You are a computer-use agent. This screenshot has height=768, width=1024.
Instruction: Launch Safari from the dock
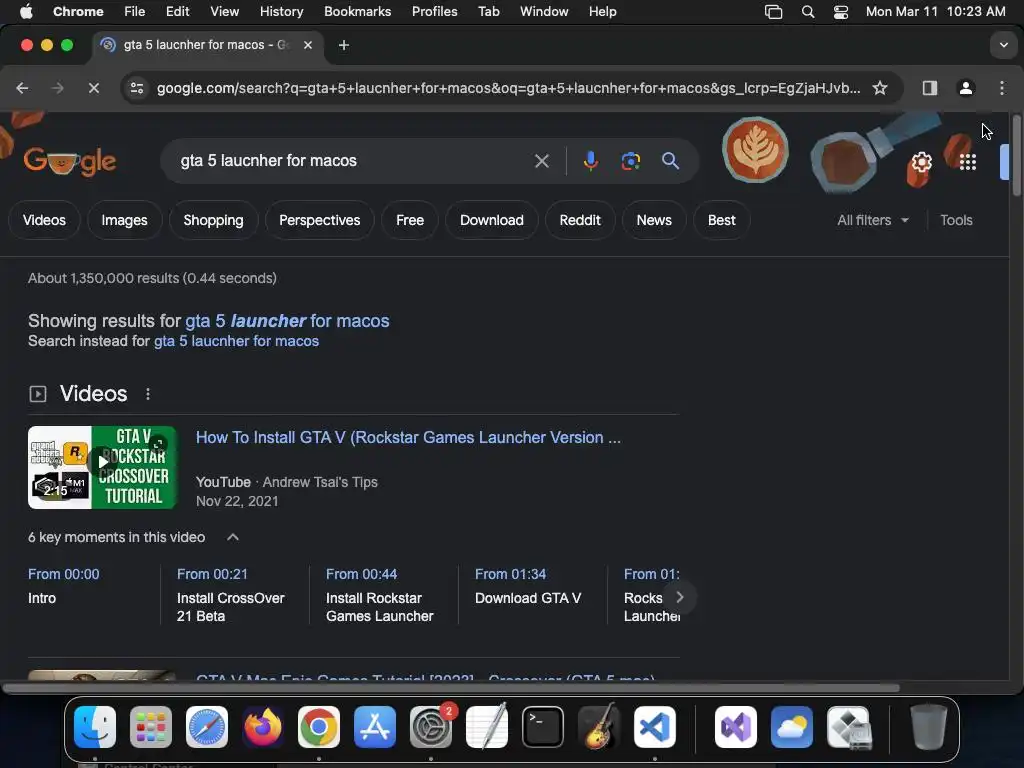pos(206,727)
